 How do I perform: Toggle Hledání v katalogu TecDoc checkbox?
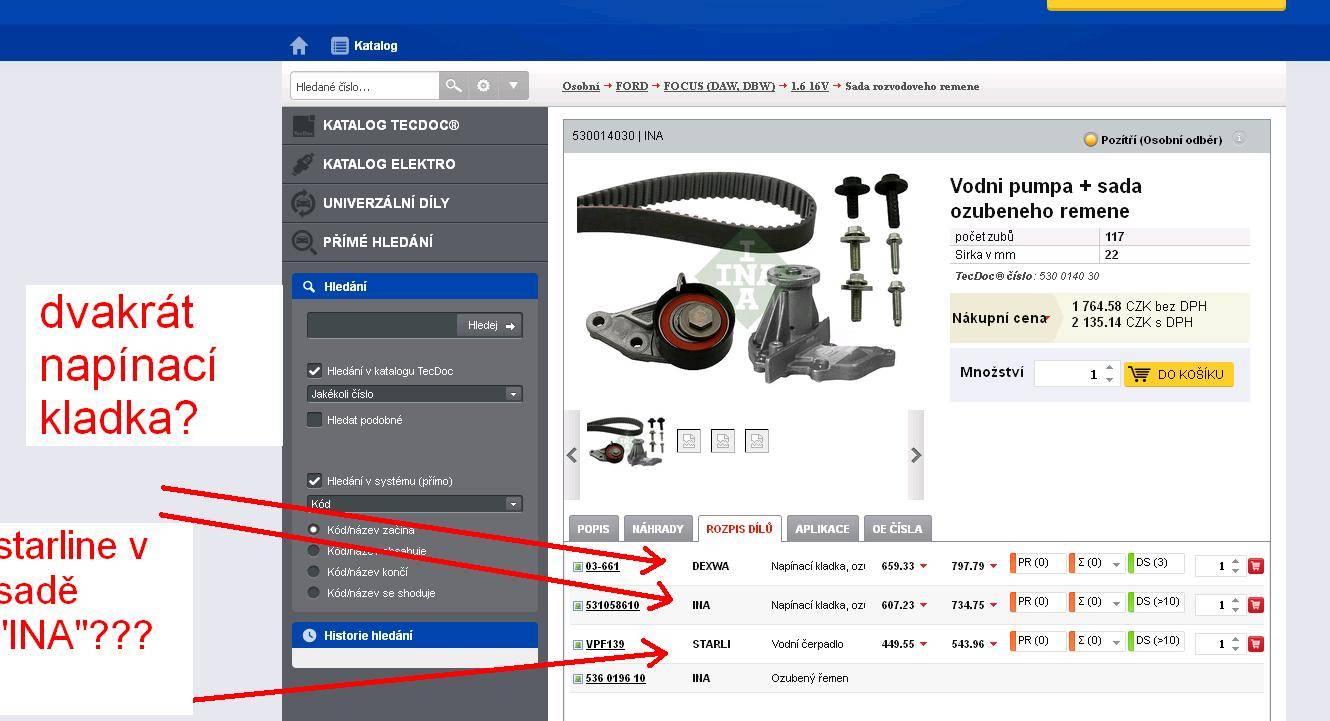[314, 371]
